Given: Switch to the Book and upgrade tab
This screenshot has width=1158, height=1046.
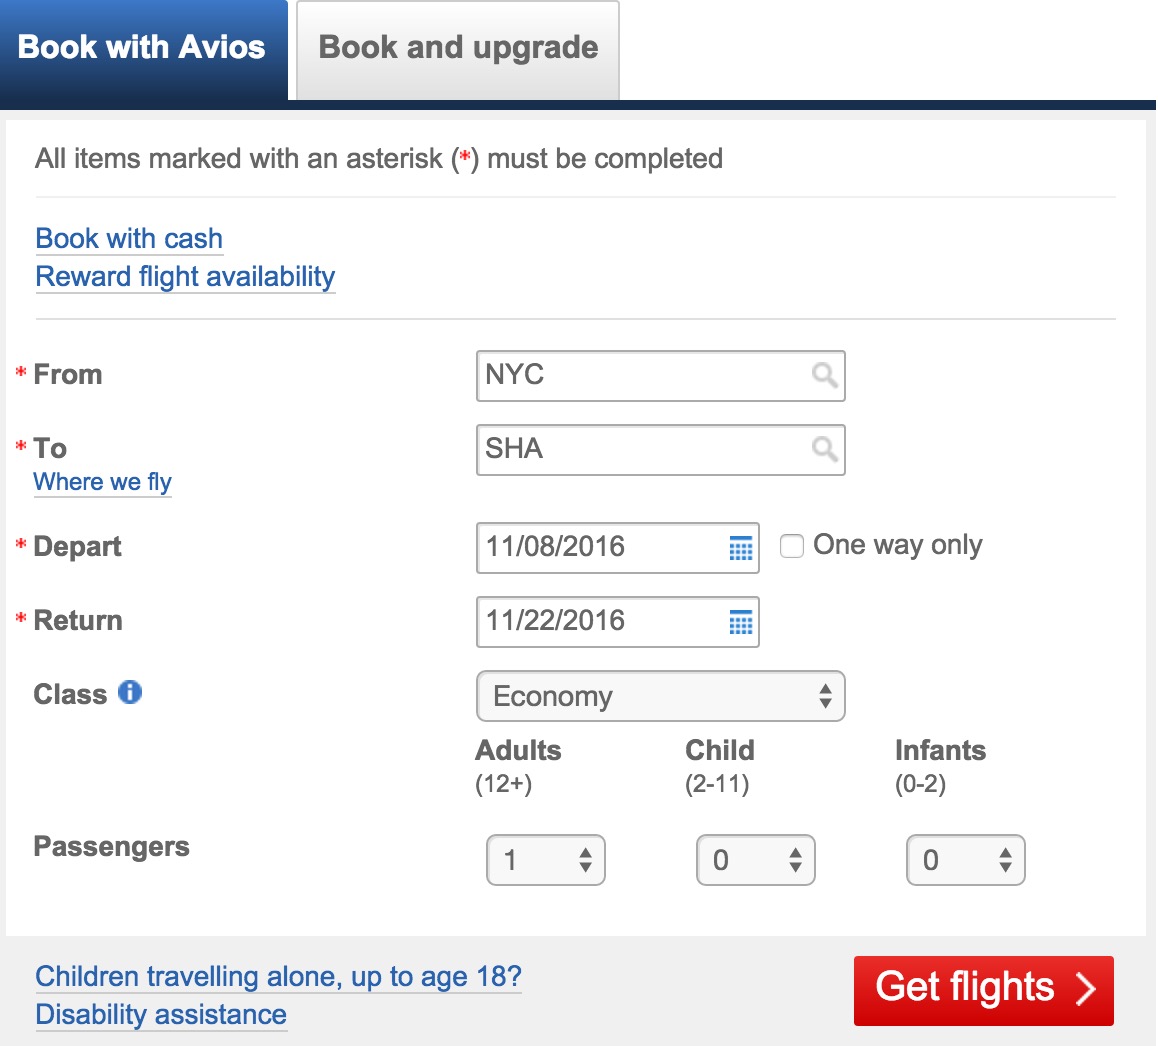Looking at the screenshot, I should coord(458,49).
